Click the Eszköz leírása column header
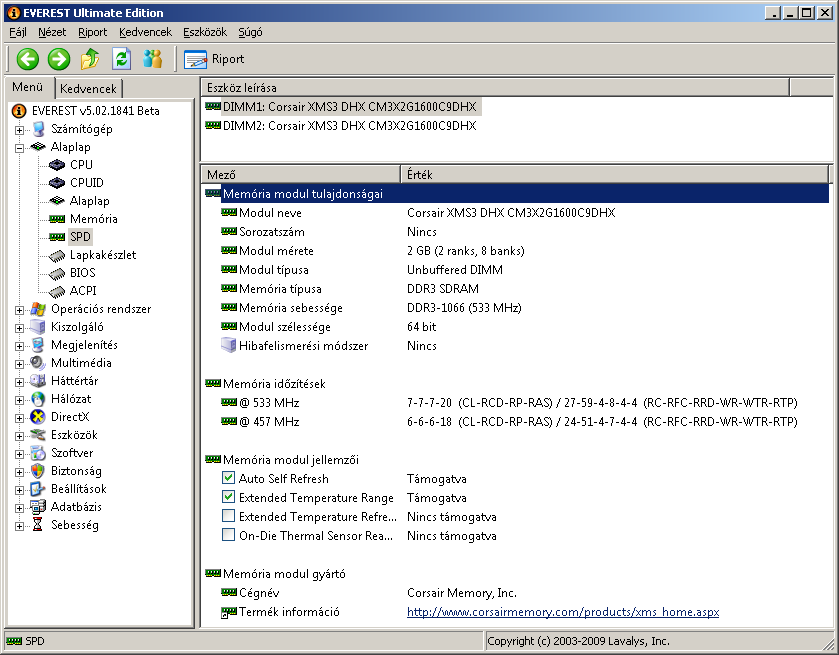The image size is (839, 655). [x=495, y=87]
